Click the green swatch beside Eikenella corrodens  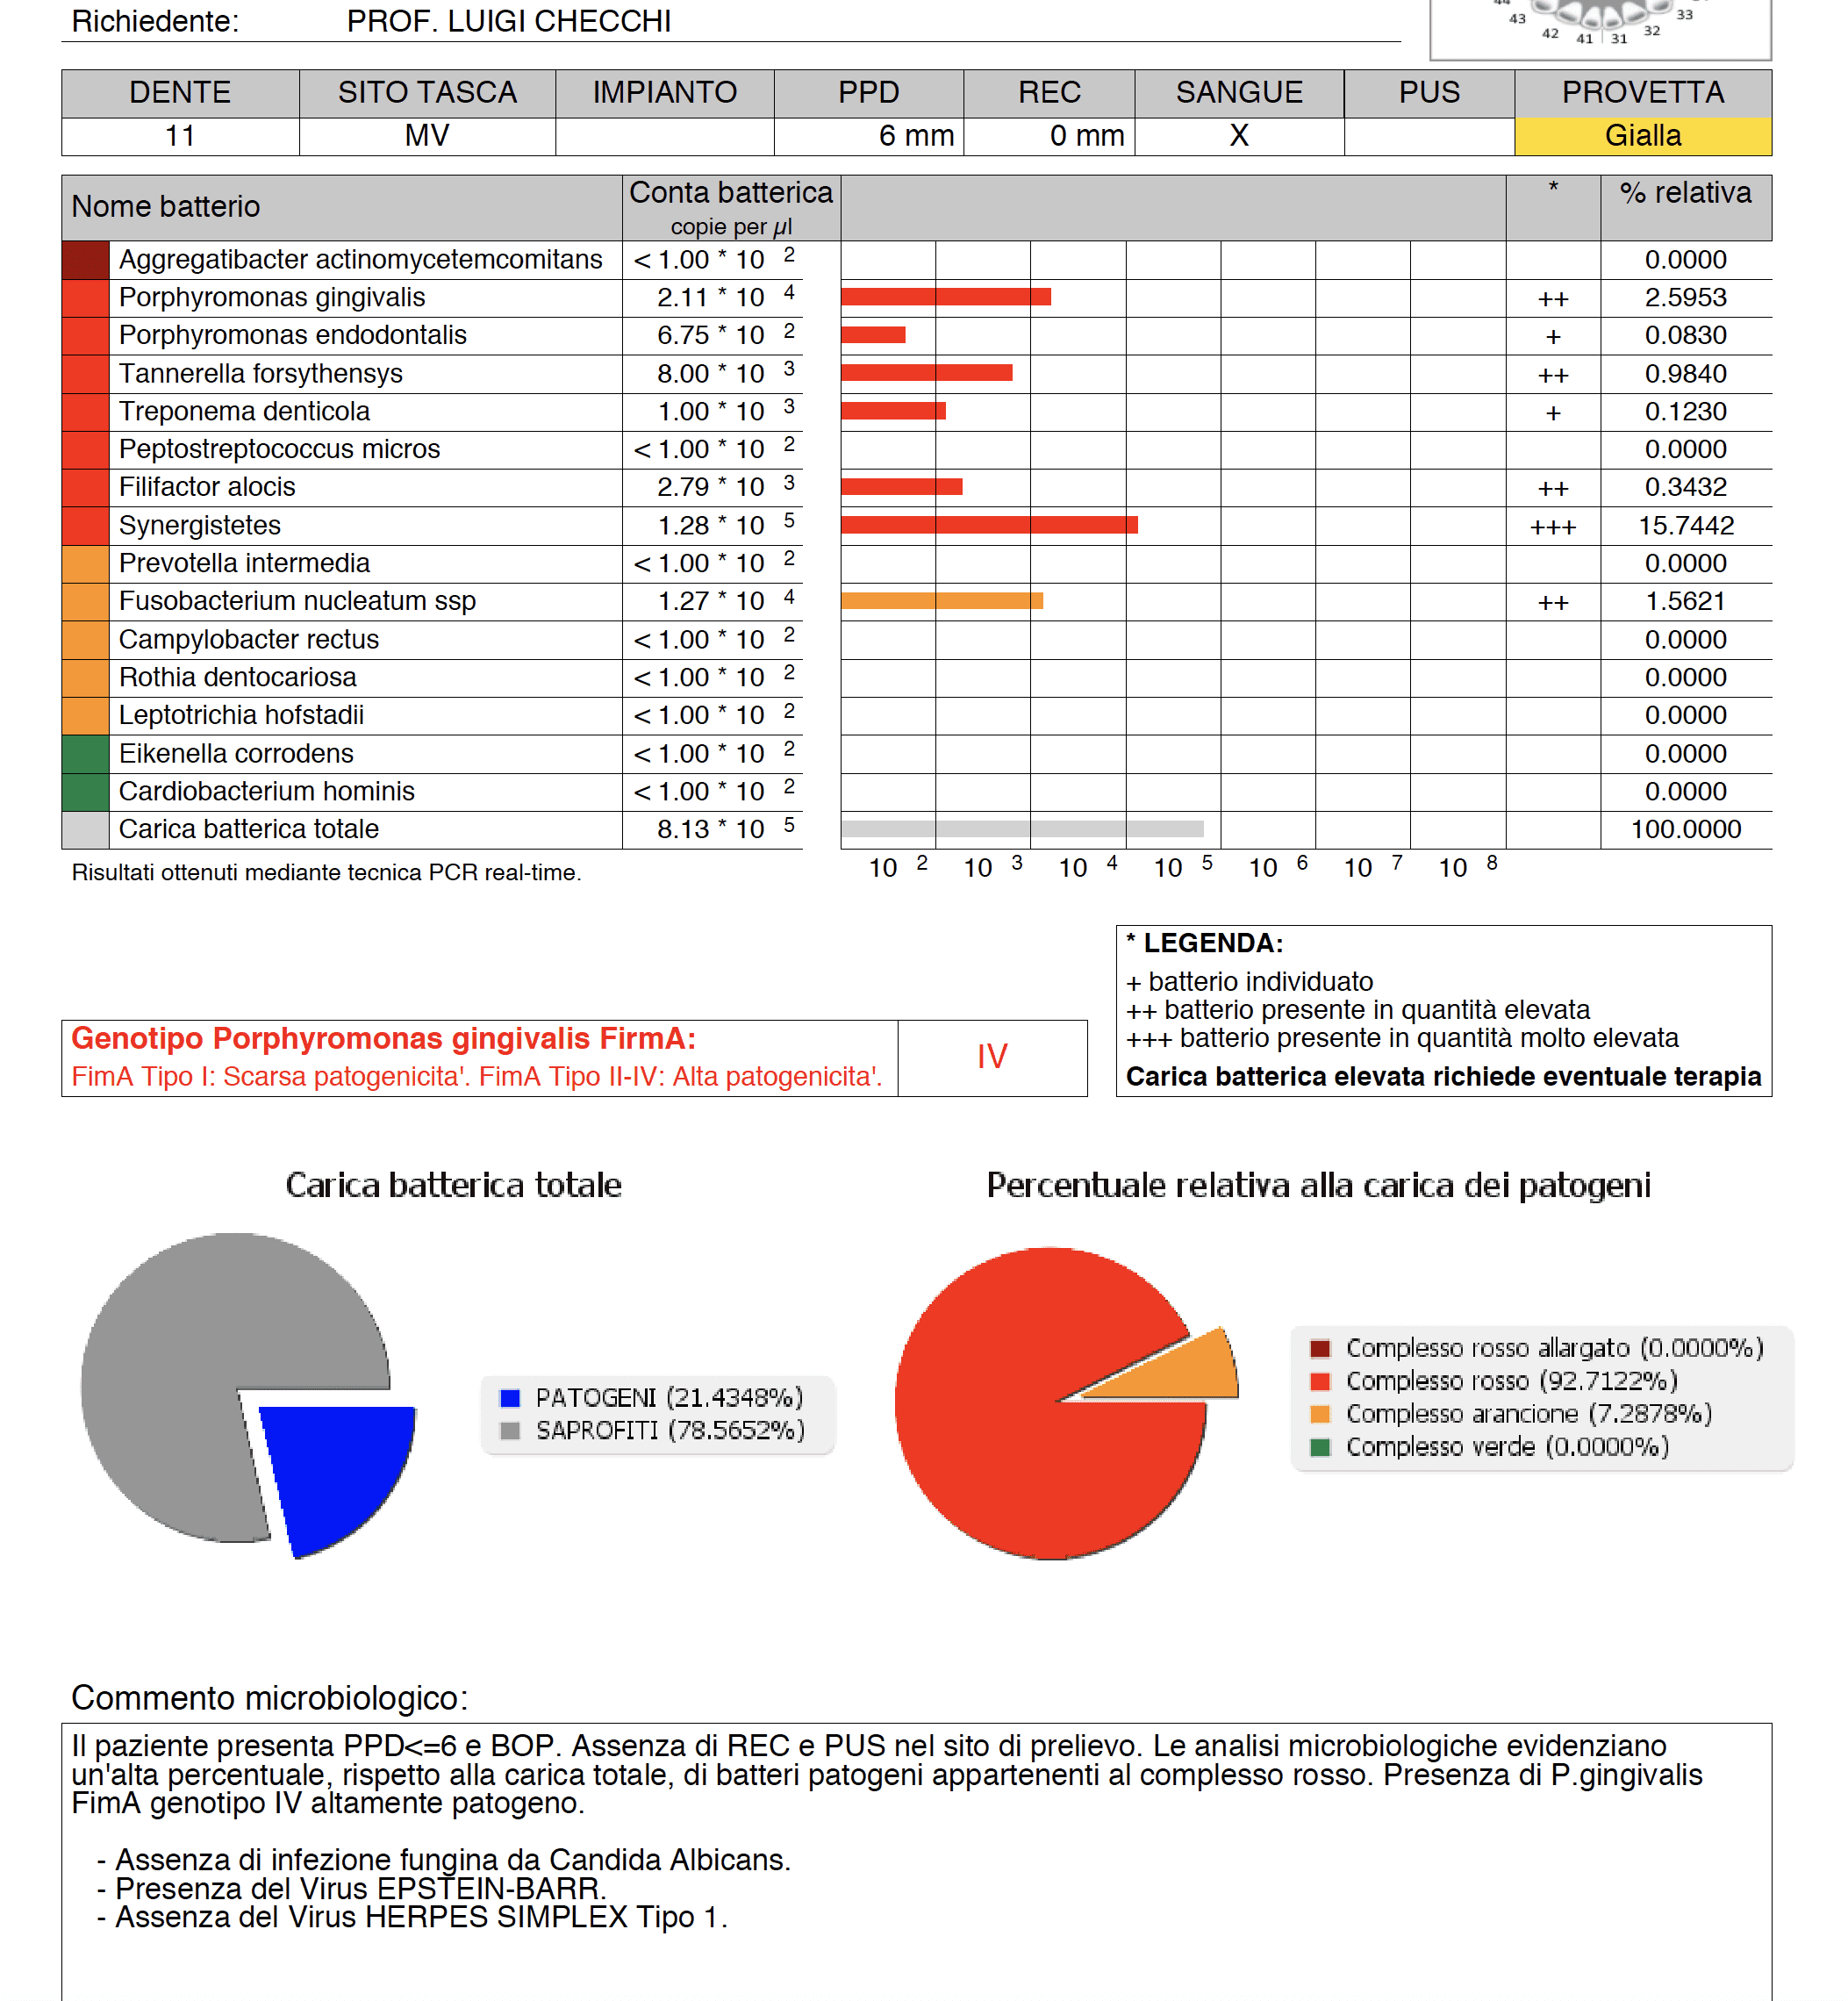point(85,754)
